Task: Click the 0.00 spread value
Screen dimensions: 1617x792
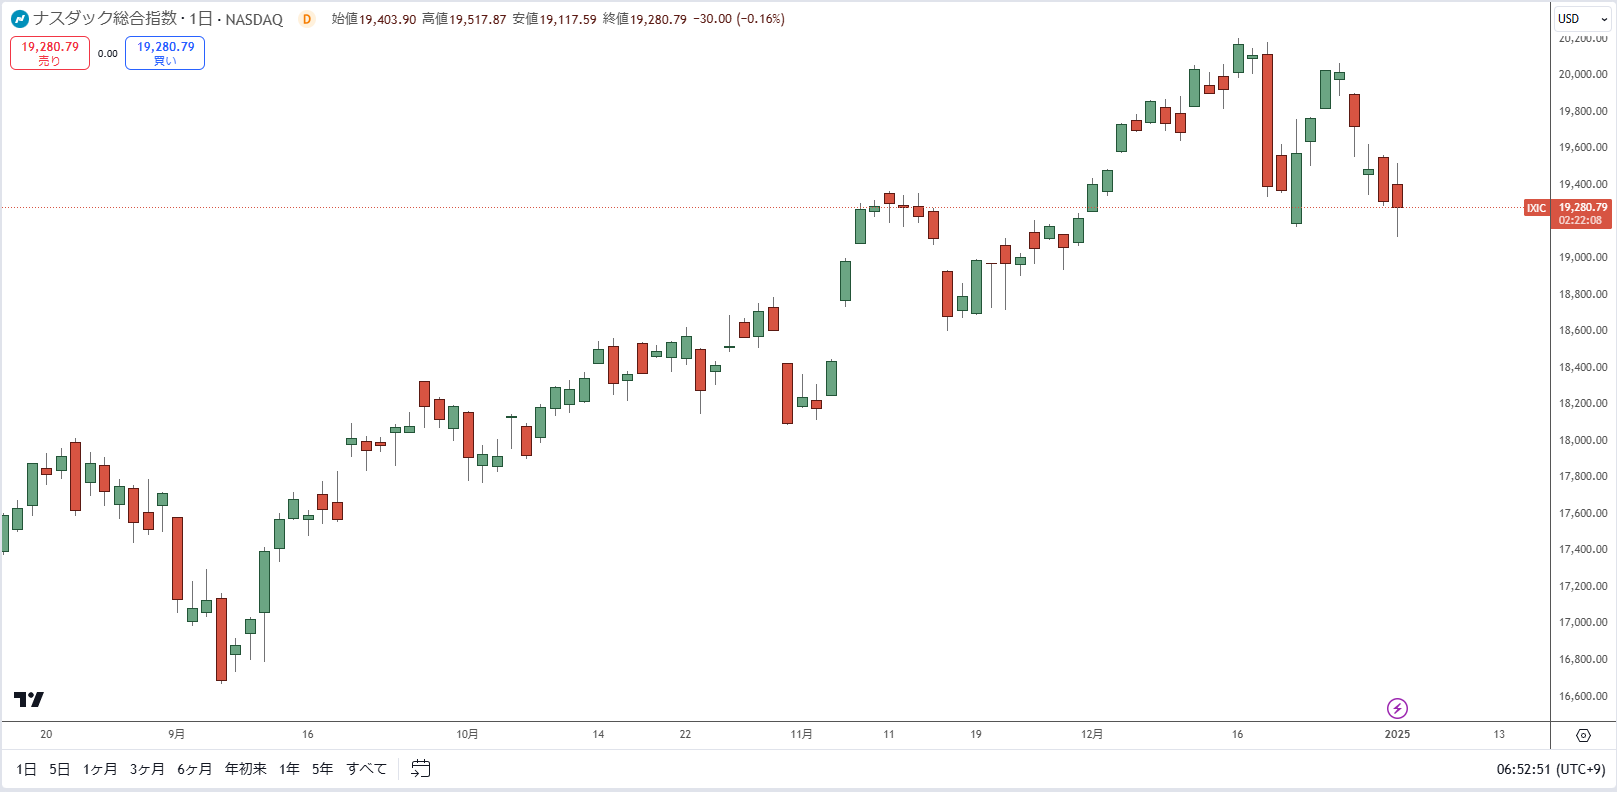Action: 108,54
